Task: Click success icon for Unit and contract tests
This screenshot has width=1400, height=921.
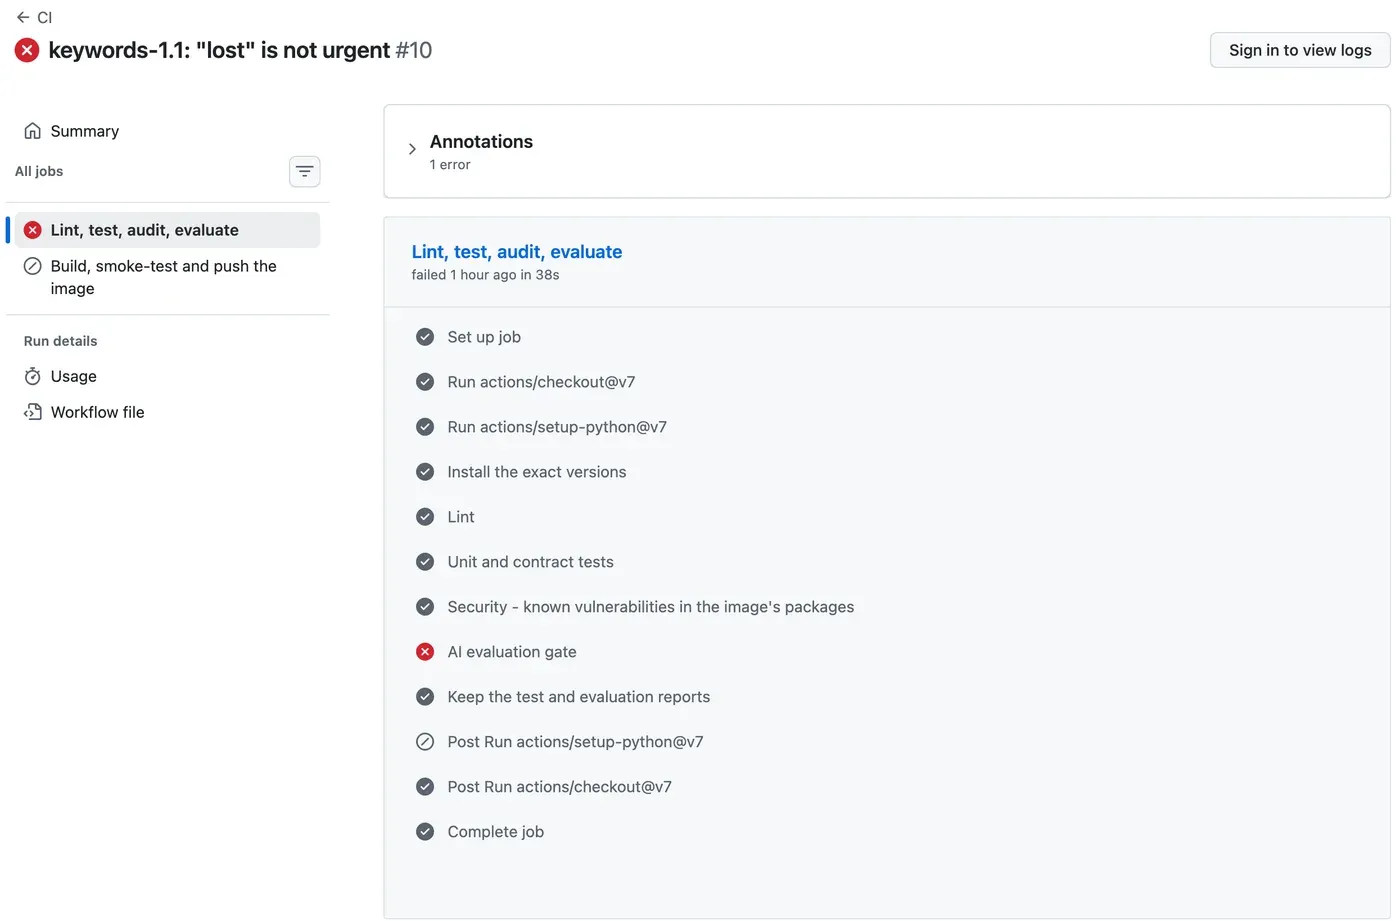Action: [425, 562]
